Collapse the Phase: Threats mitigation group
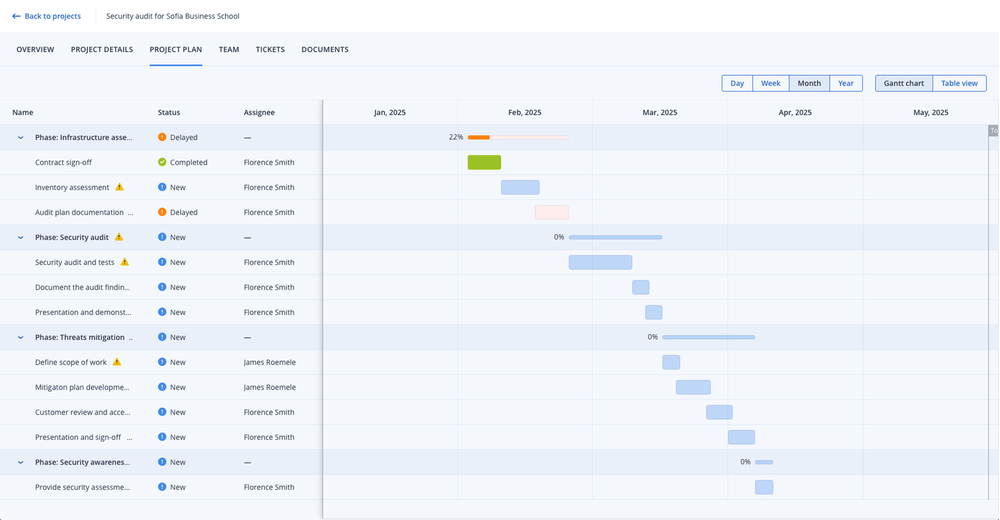The image size is (1000, 520). point(20,338)
